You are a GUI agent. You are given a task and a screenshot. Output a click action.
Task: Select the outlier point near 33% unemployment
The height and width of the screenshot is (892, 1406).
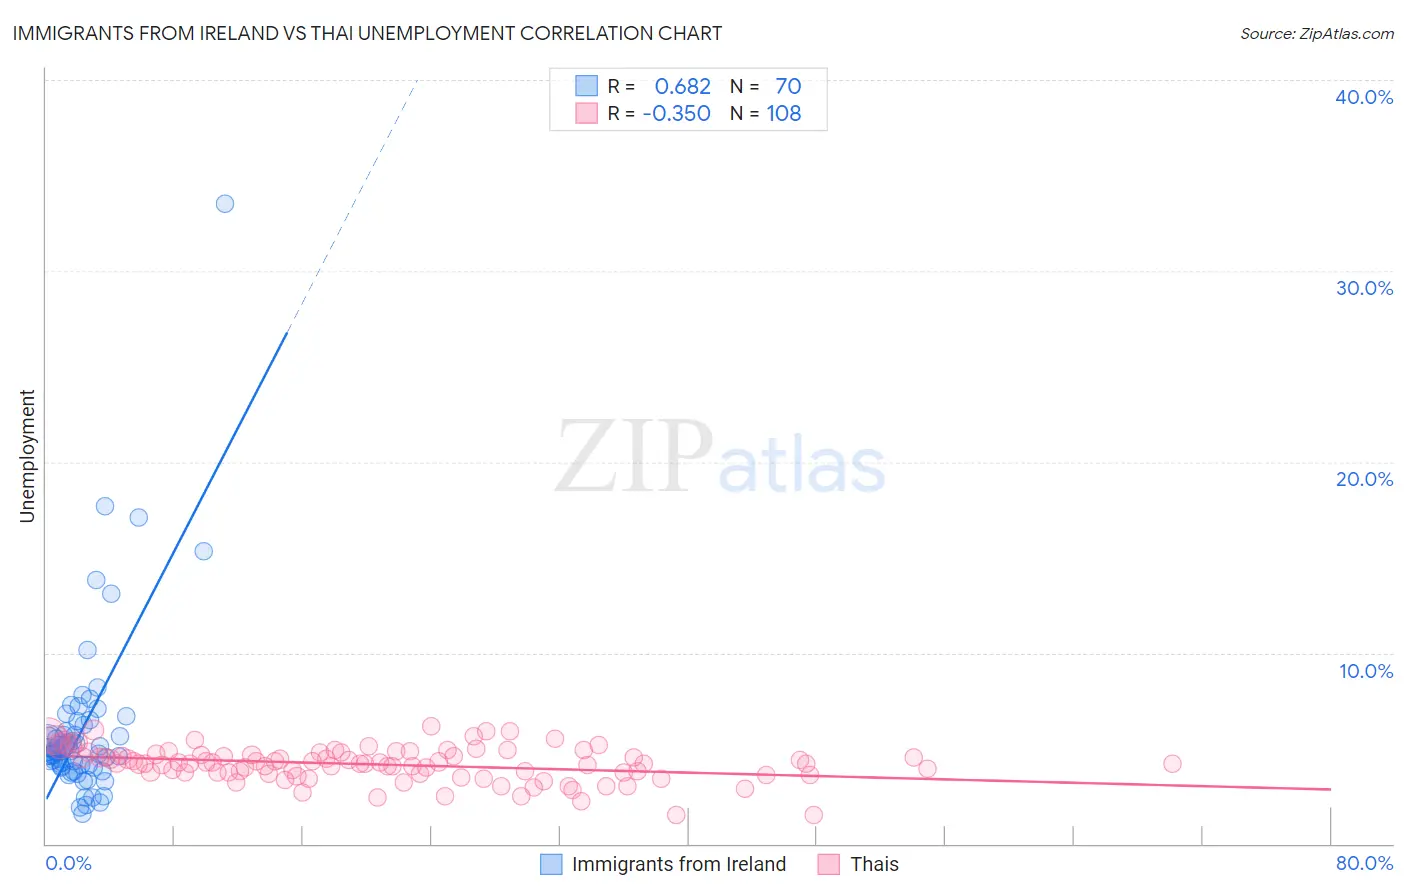click(x=225, y=204)
